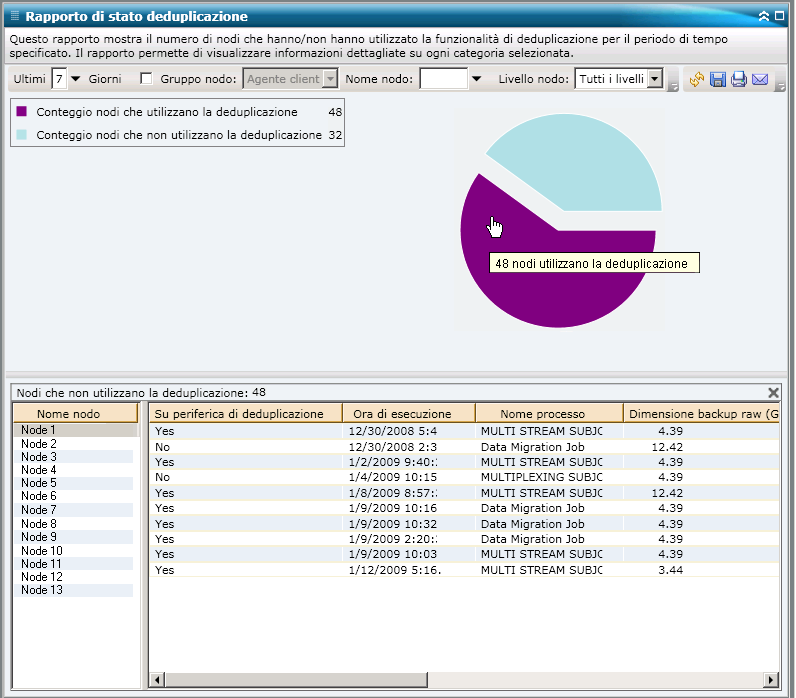
Task: Collapse the report panel with double chevron
Action: pyautogui.click(x=764, y=16)
